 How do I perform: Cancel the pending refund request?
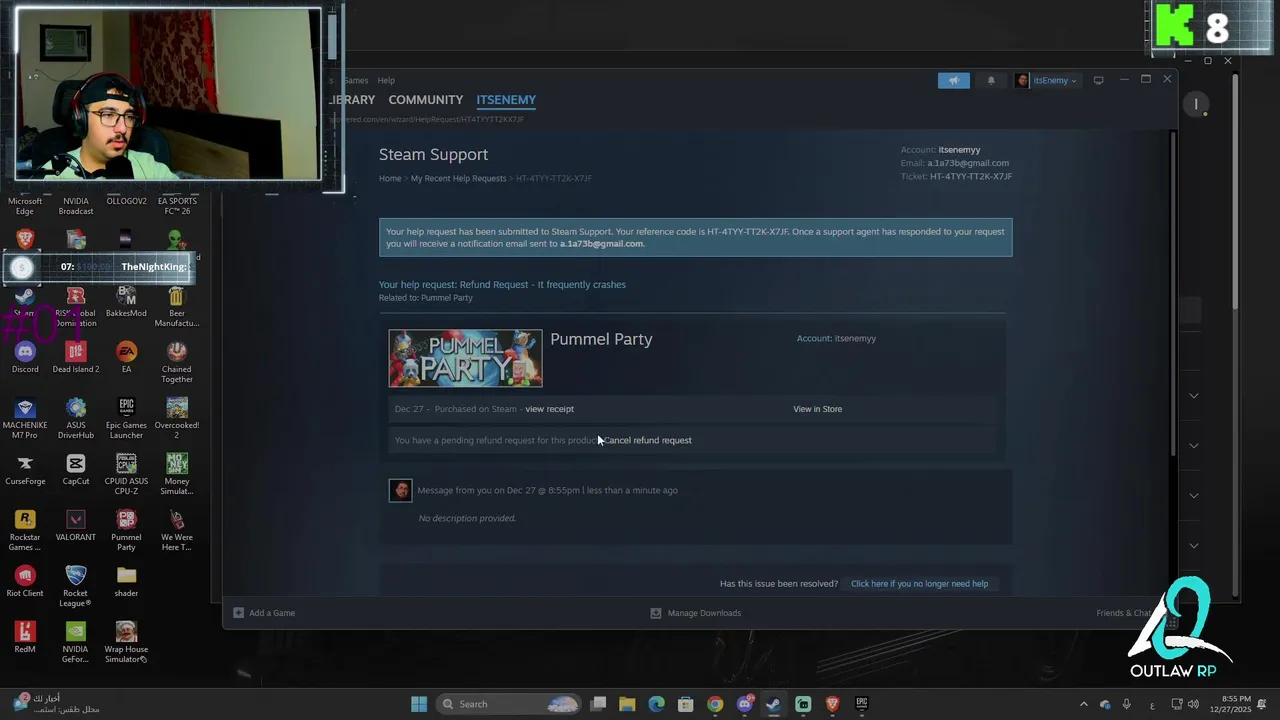648,440
